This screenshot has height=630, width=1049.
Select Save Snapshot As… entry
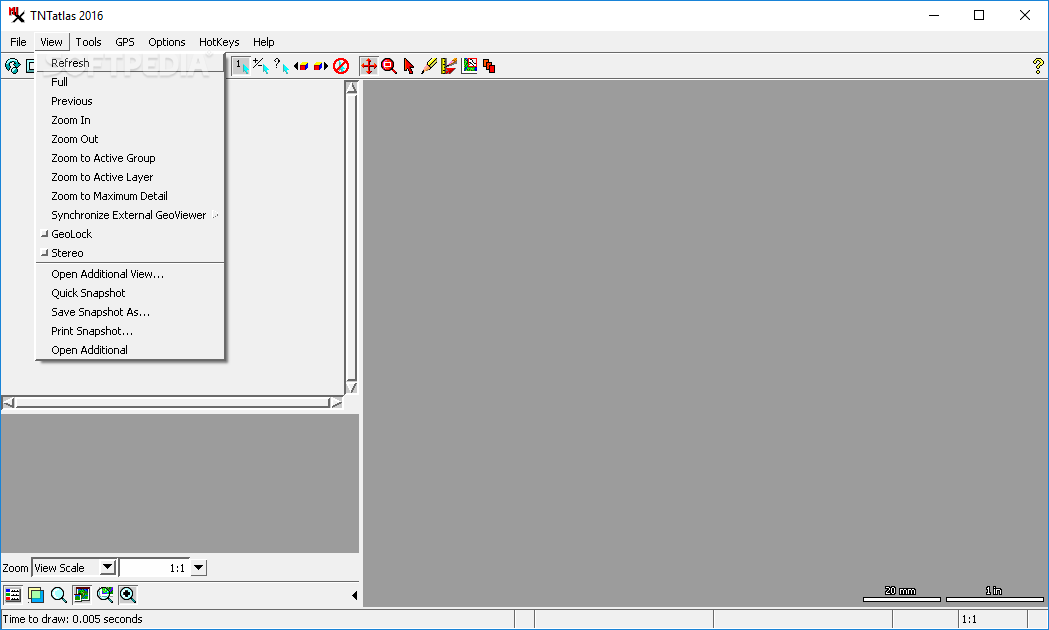point(130,312)
